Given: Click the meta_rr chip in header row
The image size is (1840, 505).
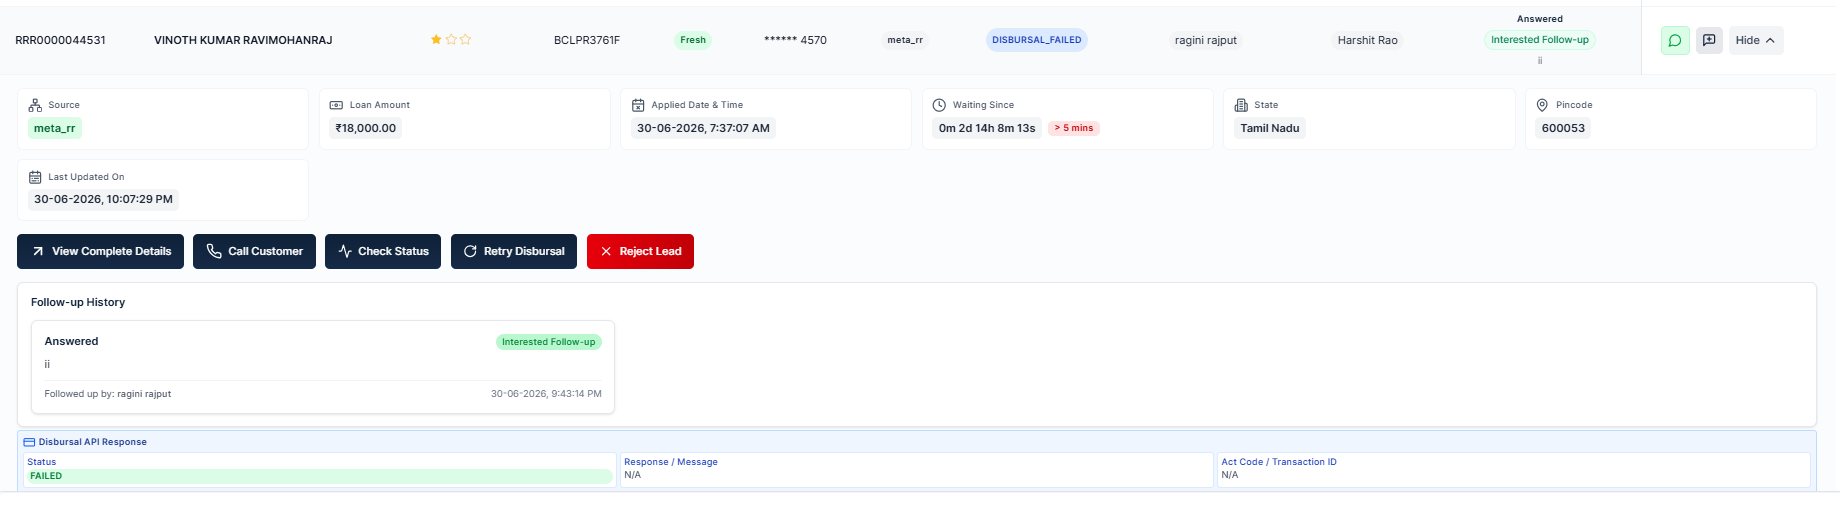Looking at the screenshot, I should point(905,40).
